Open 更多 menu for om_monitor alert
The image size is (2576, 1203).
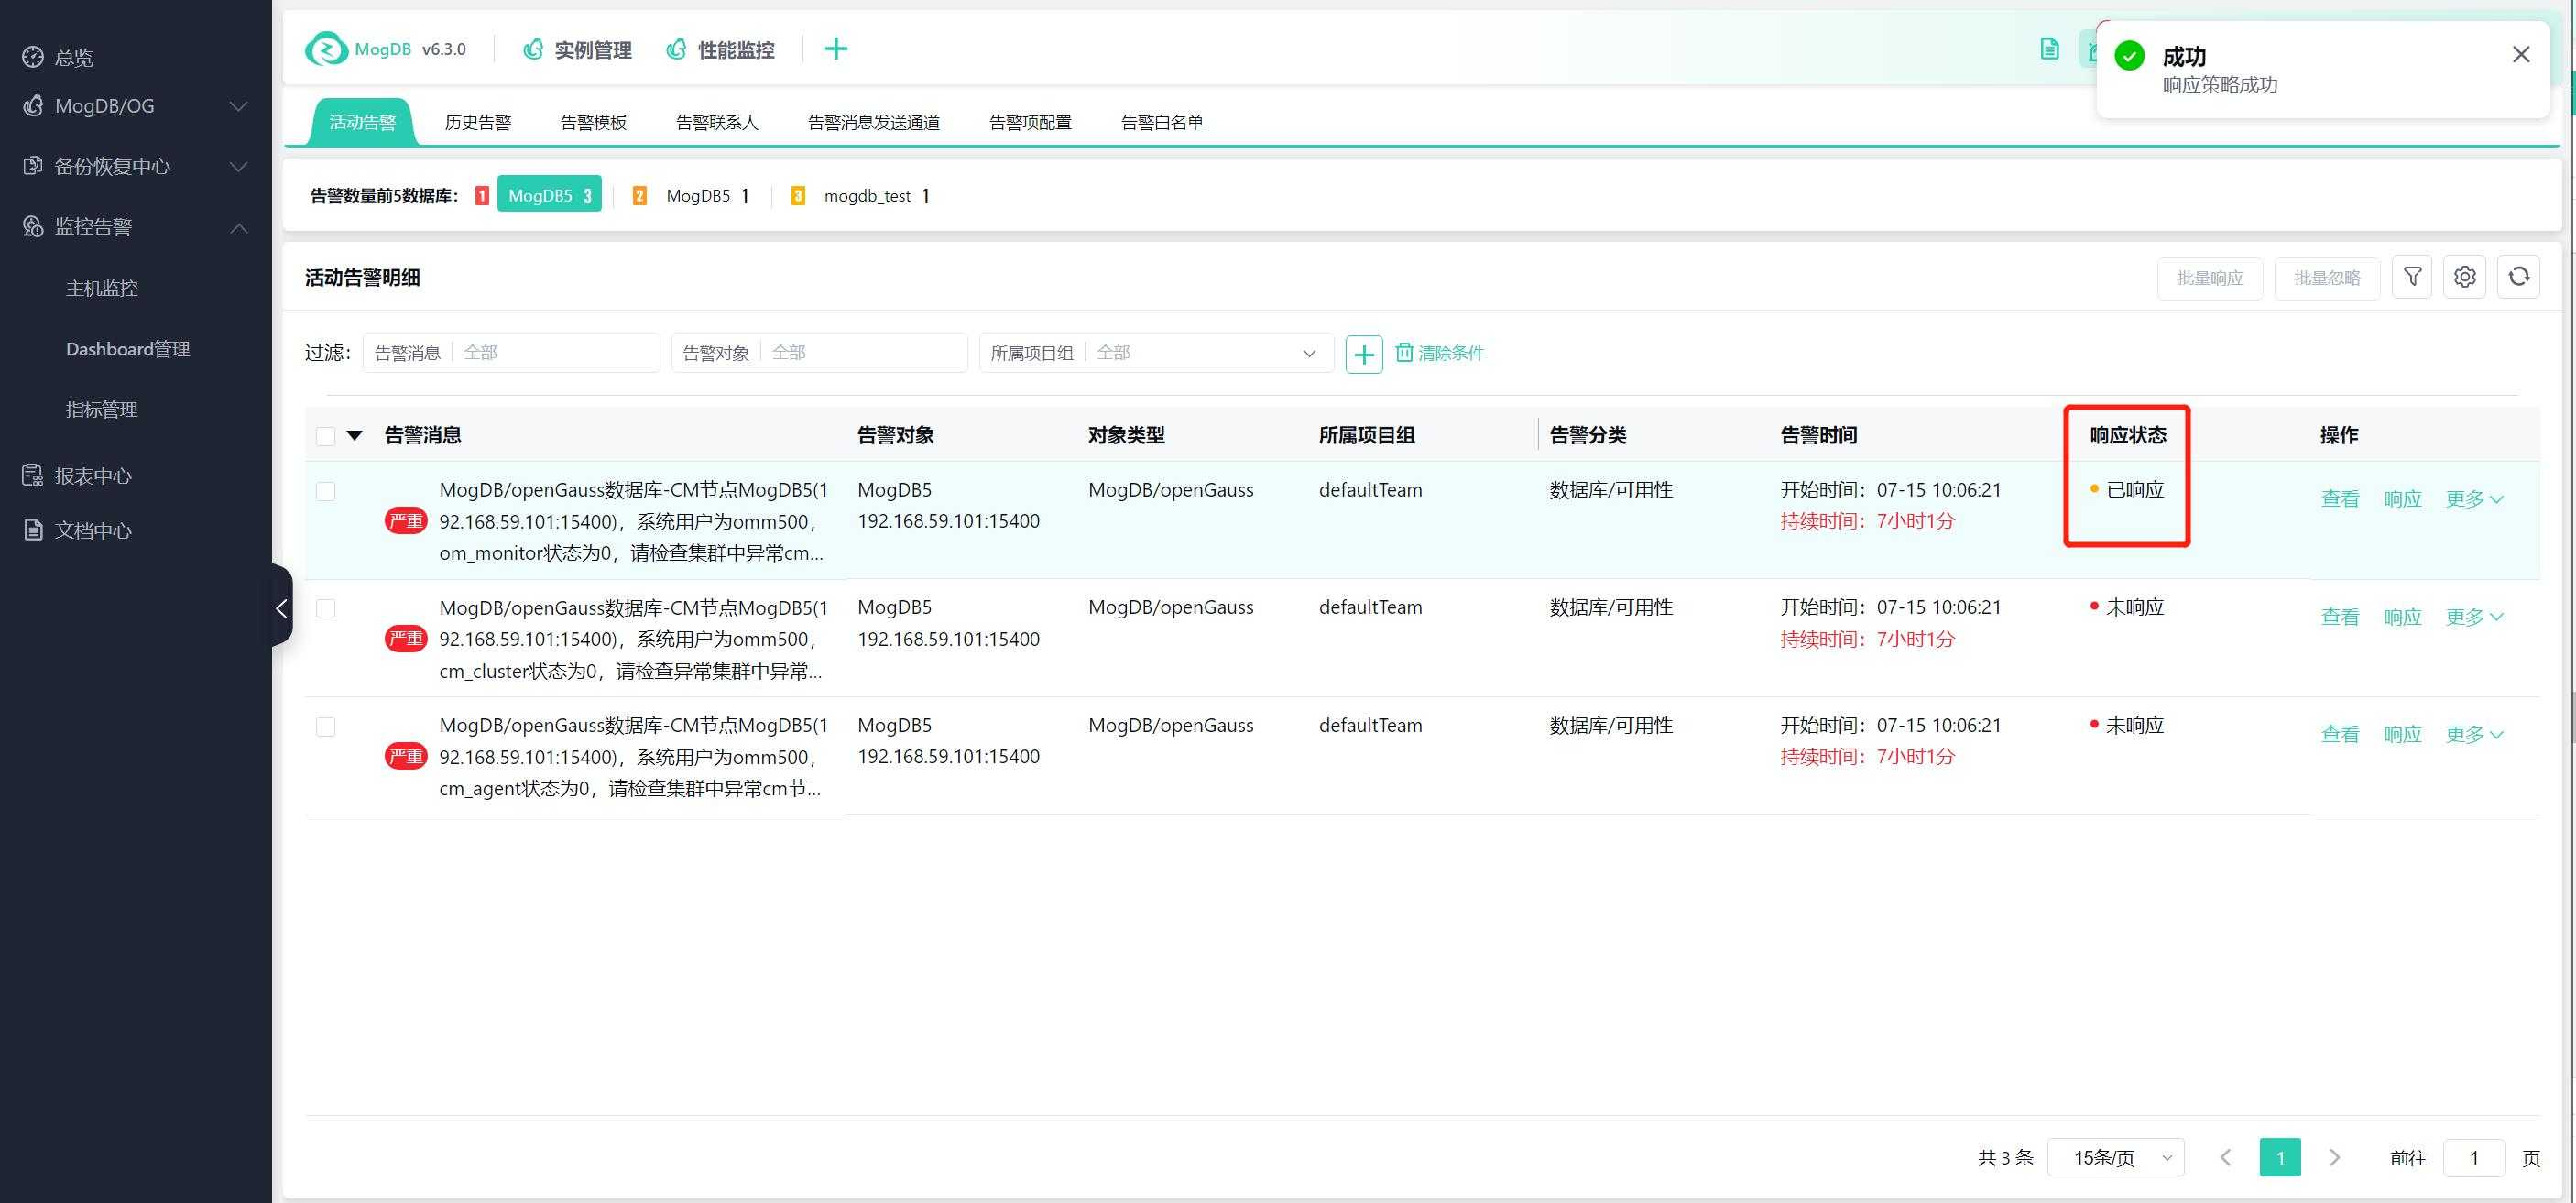click(2474, 499)
